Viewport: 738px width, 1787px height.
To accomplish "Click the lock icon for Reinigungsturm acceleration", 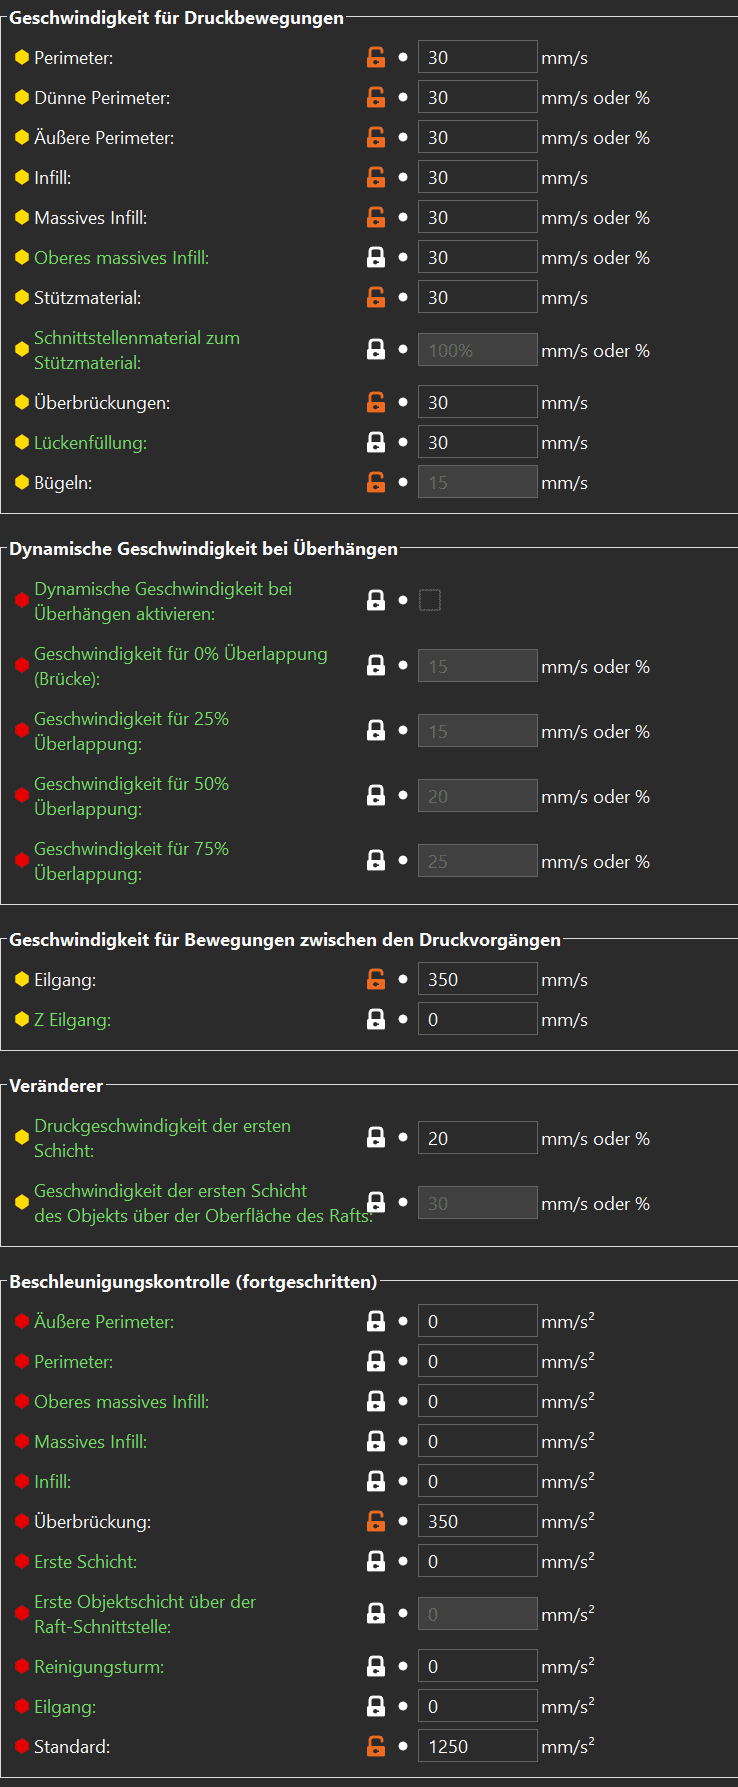I will click(x=376, y=1667).
